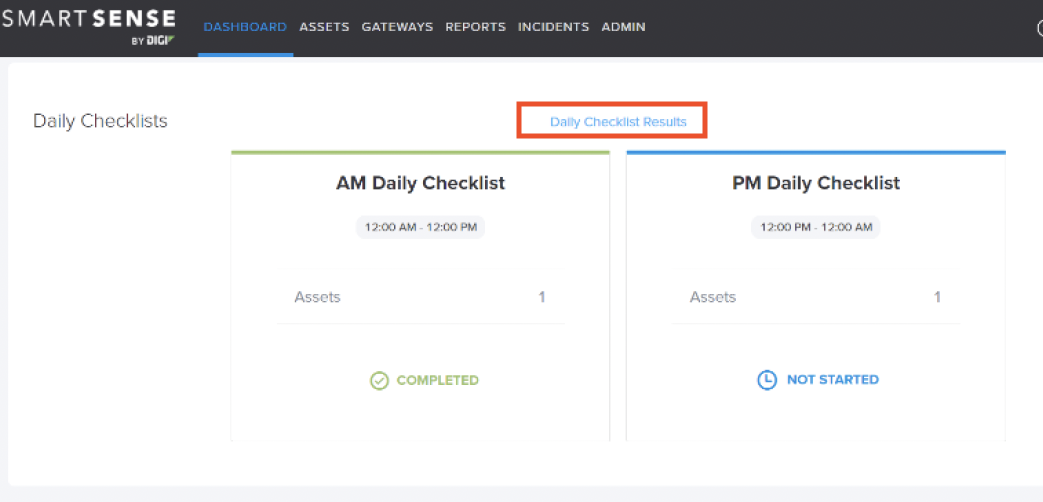Click Assets row in PM Daily Checklist

click(x=816, y=297)
